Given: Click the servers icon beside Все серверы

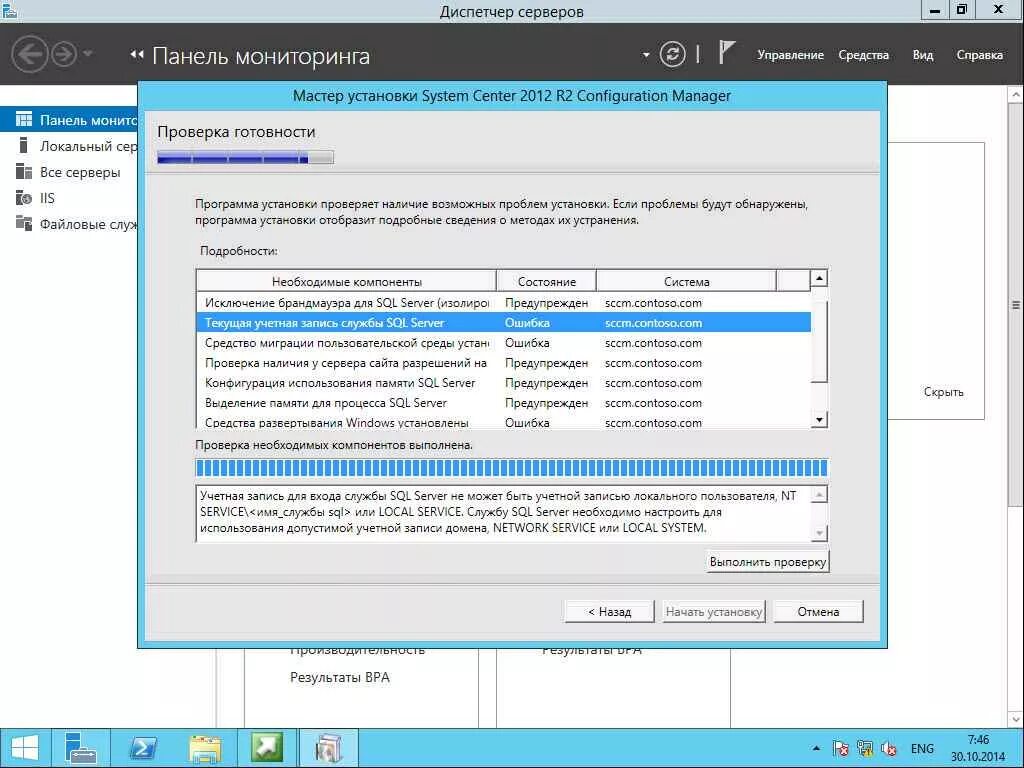Looking at the screenshot, I should tap(24, 171).
